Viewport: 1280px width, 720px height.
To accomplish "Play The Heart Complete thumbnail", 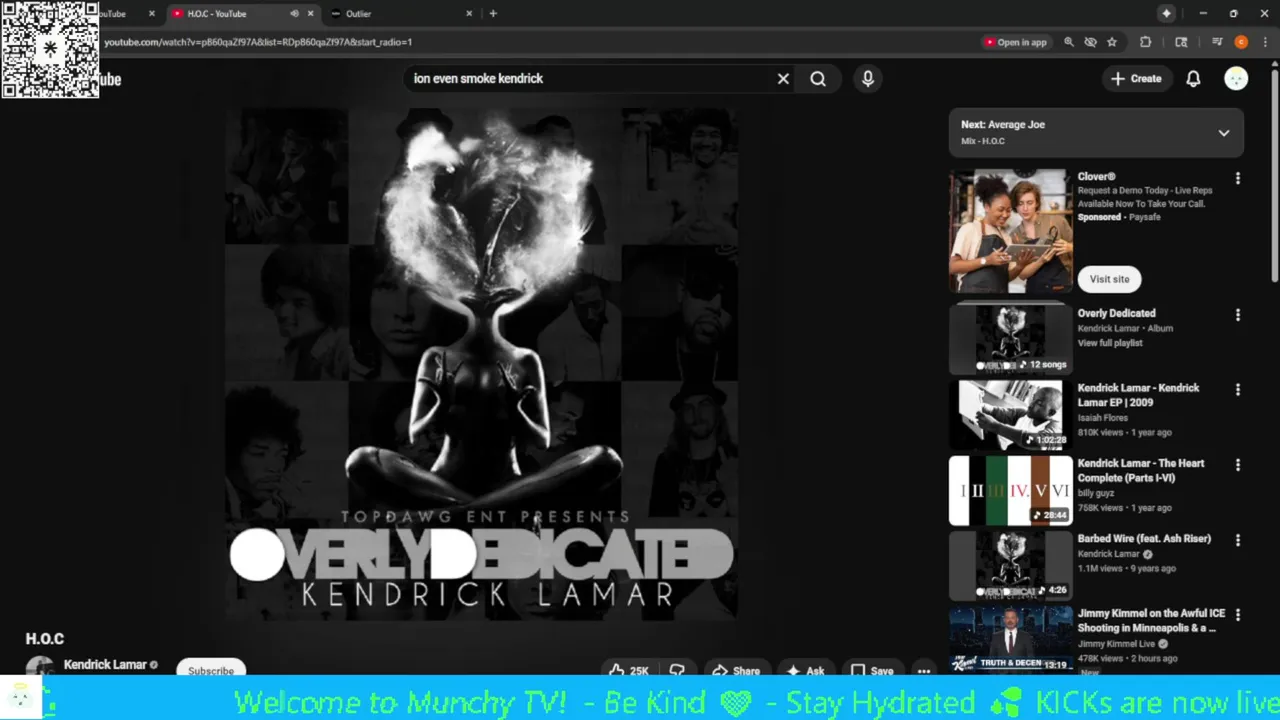I will (1010, 490).
